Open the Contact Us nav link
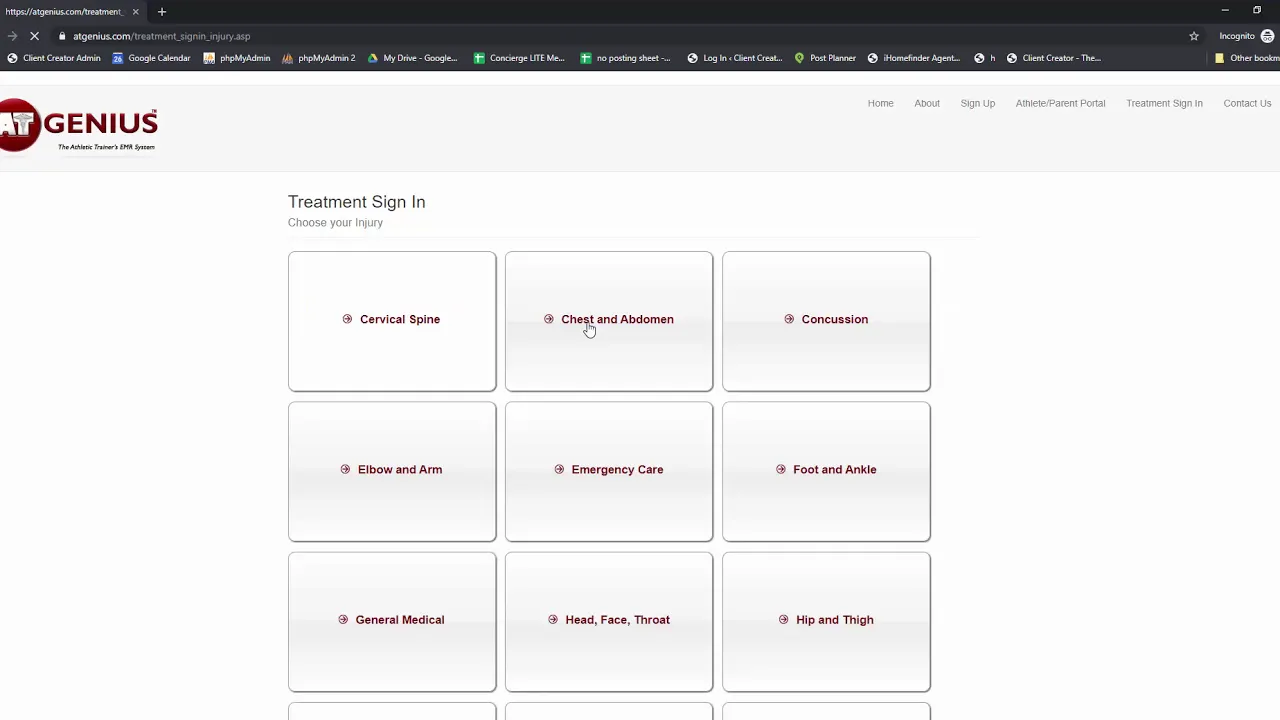Image resolution: width=1280 pixels, height=720 pixels. tap(1247, 103)
